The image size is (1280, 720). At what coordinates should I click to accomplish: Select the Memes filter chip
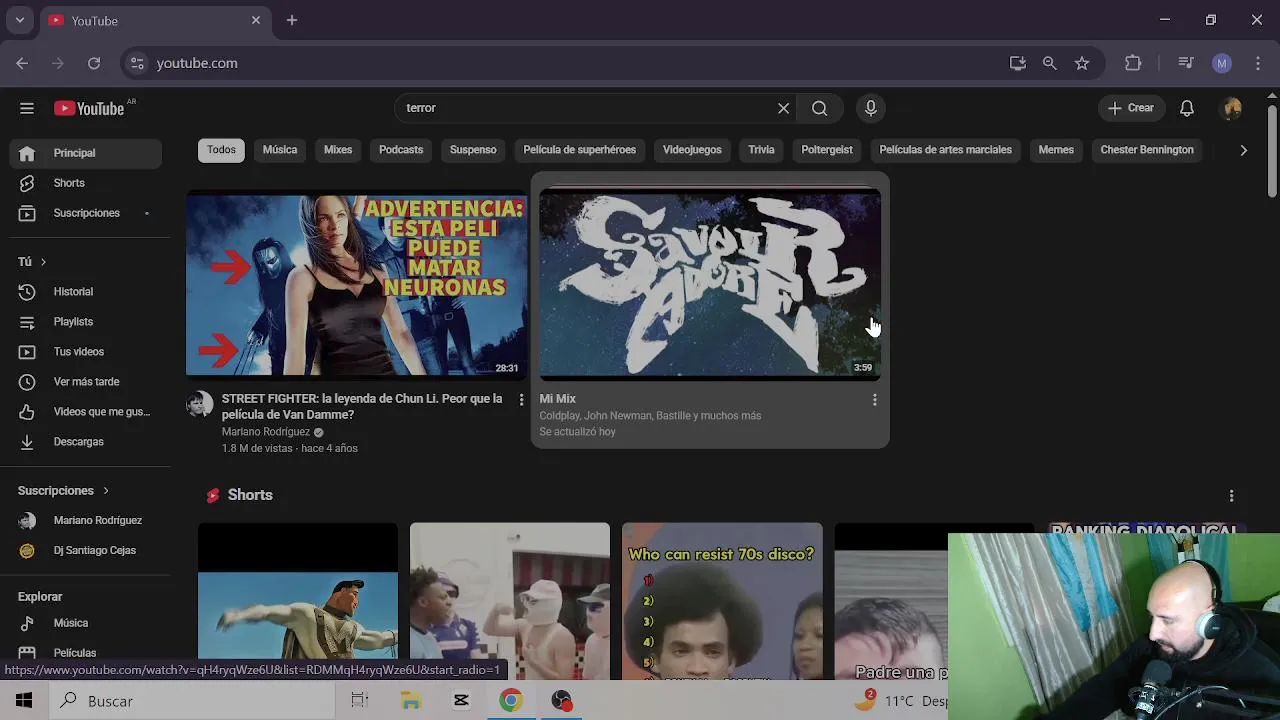(x=1056, y=150)
